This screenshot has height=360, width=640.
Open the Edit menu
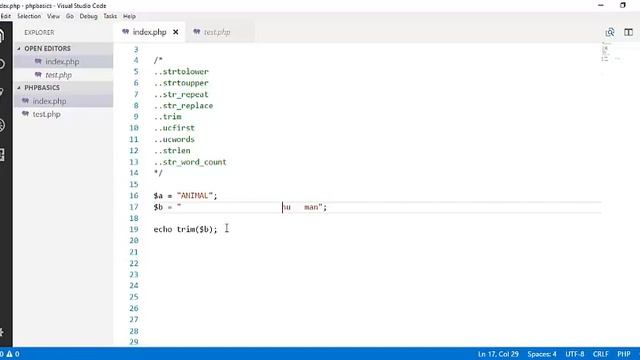(5, 16)
